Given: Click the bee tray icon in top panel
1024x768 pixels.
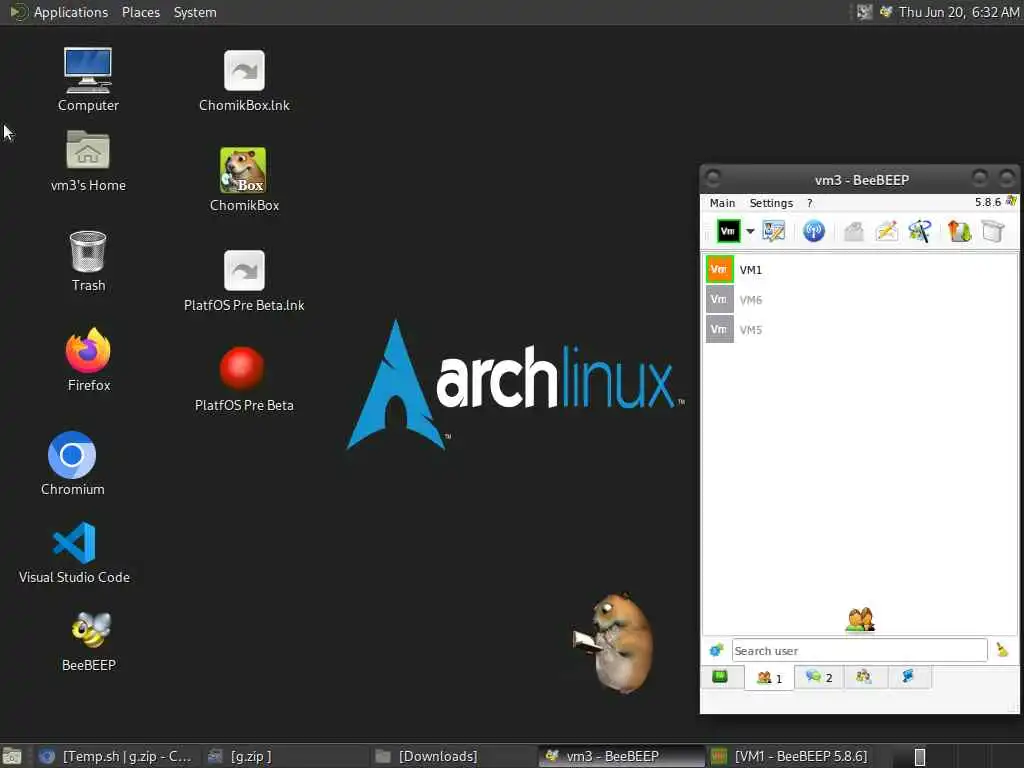Looking at the screenshot, I should [x=886, y=12].
